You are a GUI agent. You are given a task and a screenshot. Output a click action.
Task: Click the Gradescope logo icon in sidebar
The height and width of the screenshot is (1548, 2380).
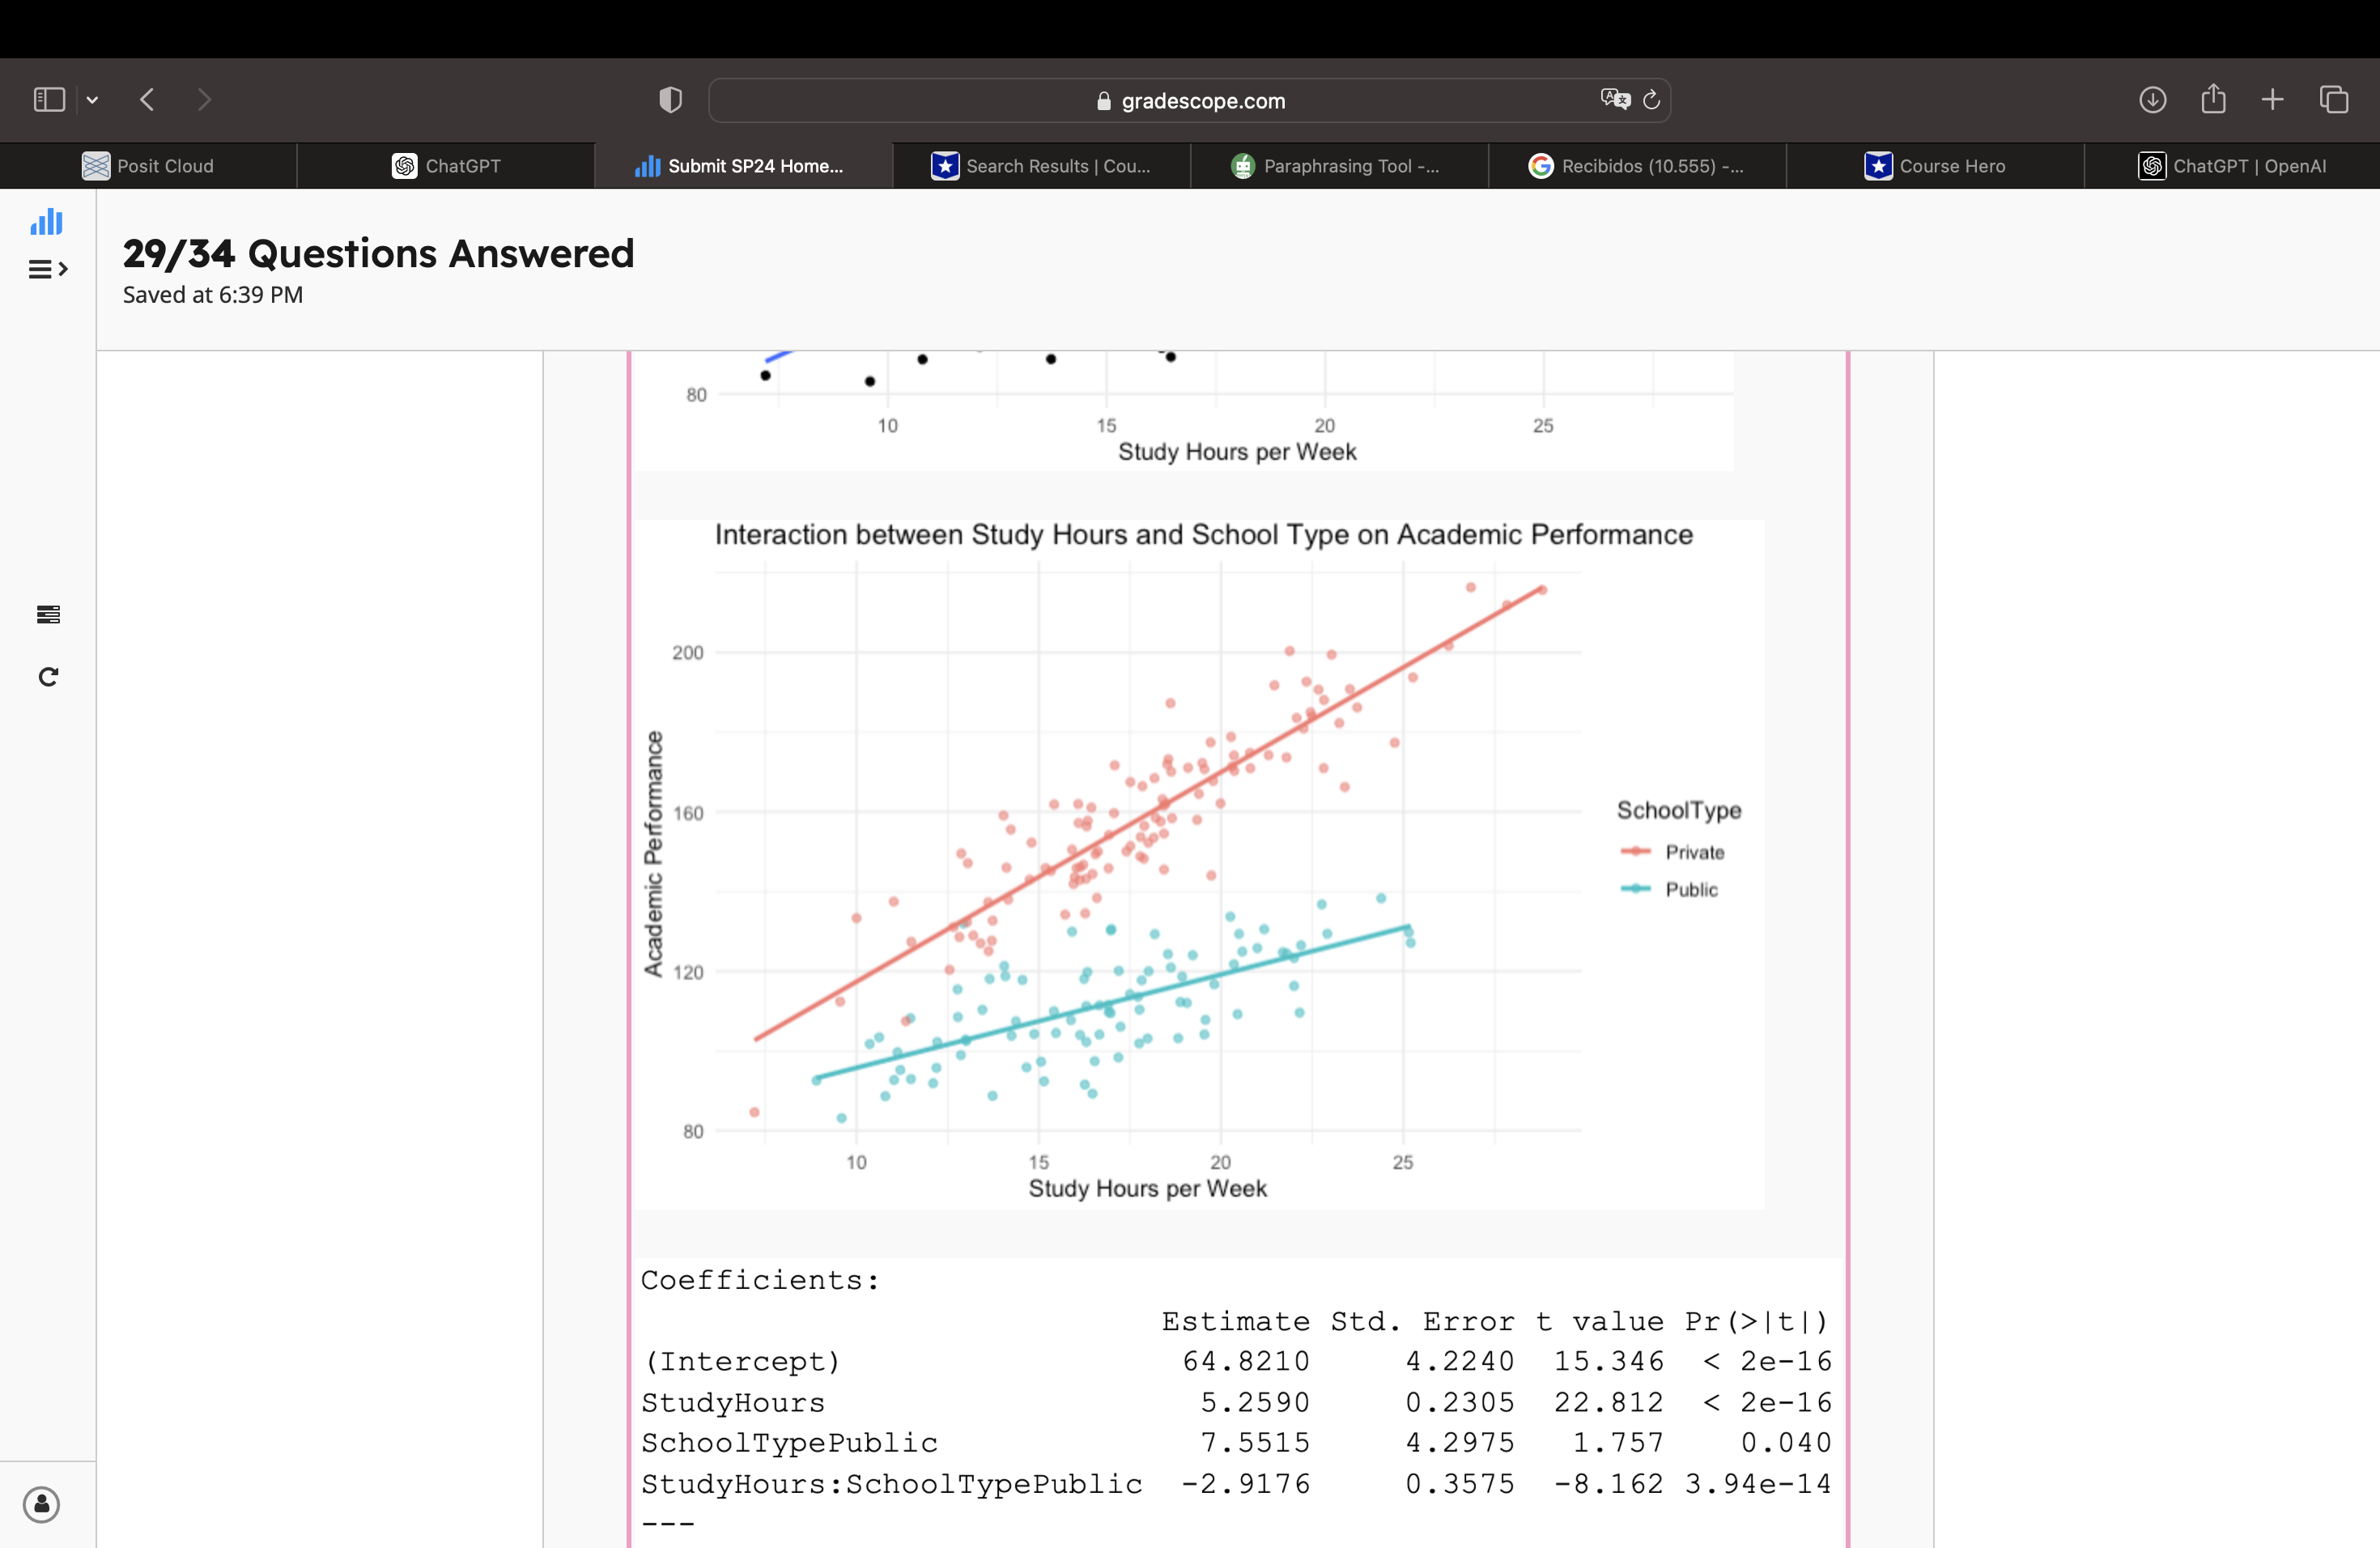46,221
